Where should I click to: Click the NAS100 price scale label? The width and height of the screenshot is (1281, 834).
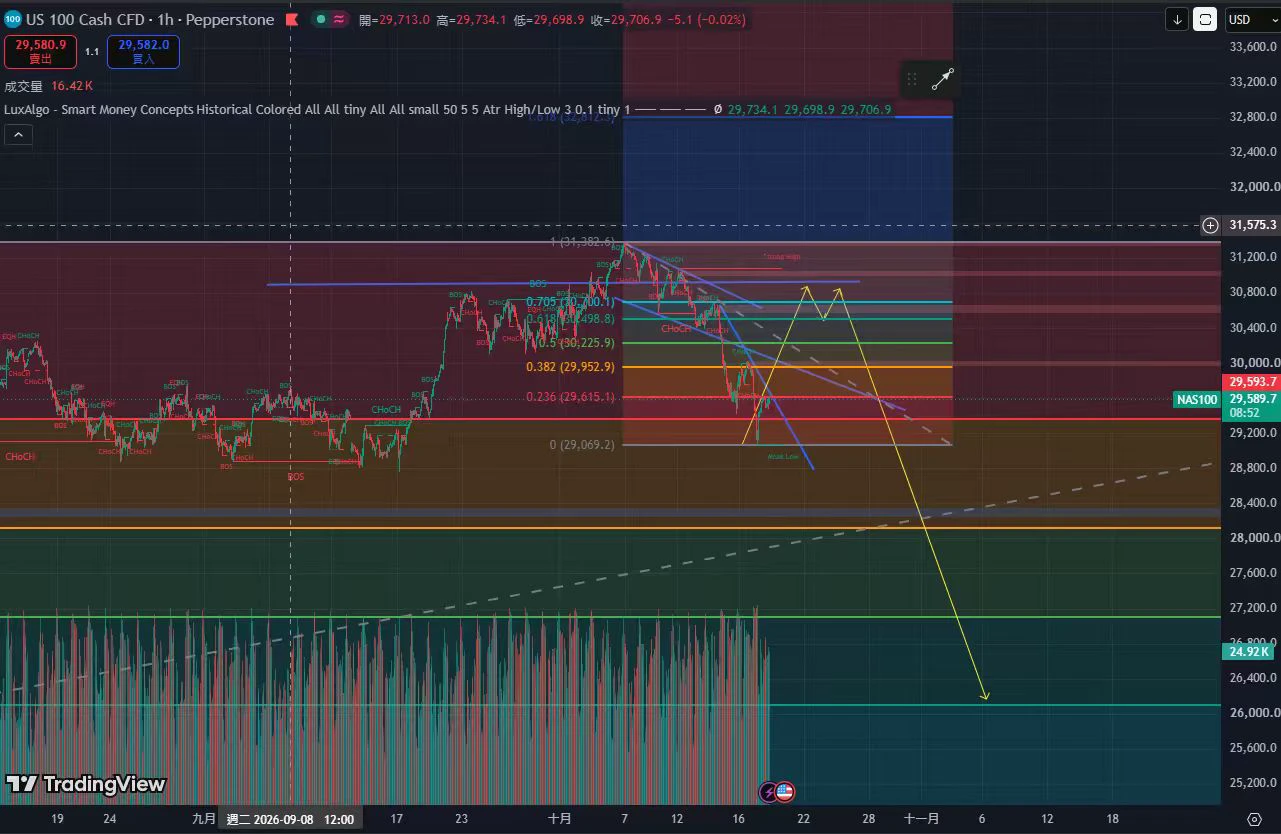coord(1198,400)
